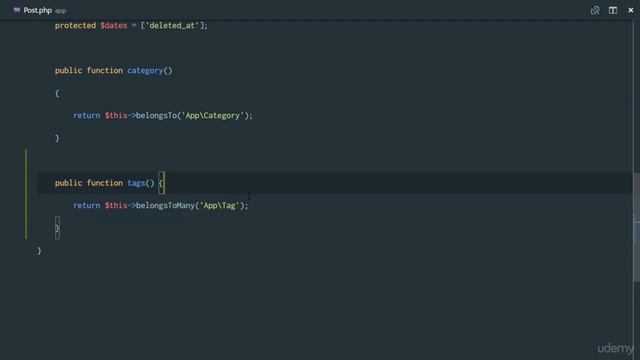Close the Post.php editor tab
The width and height of the screenshot is (640, 360).
[631, 10]
